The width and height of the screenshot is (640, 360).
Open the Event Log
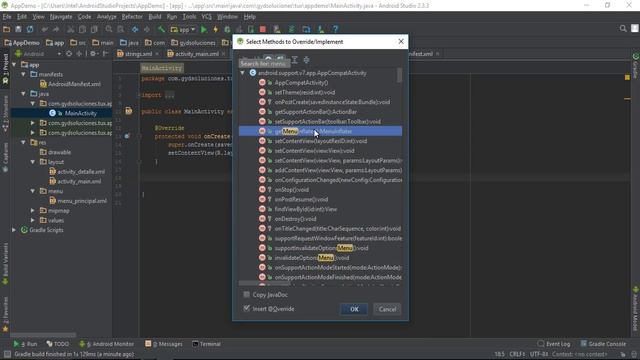(554, 344)
